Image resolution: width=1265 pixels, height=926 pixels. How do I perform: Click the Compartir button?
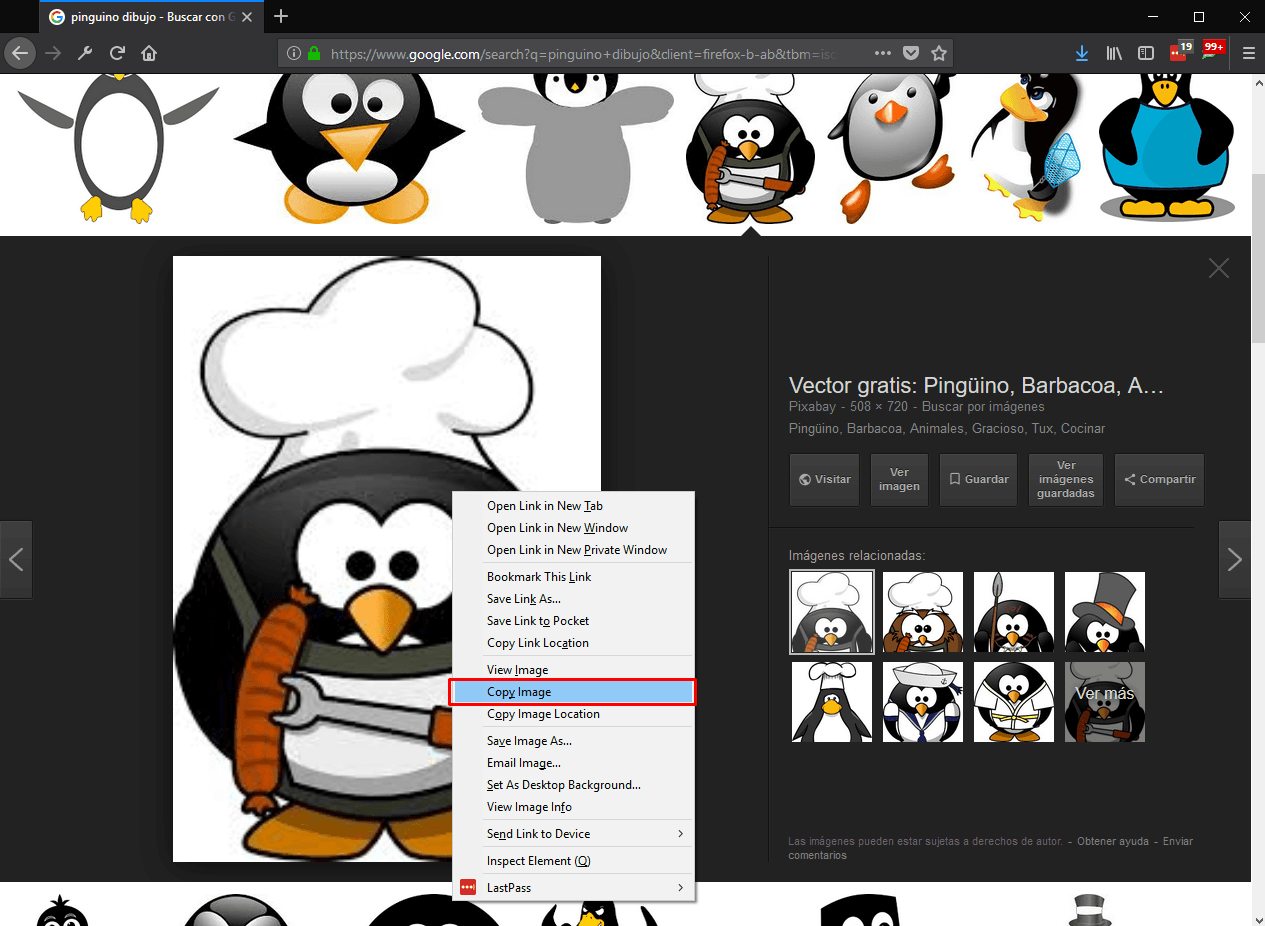pos(1159,480)
